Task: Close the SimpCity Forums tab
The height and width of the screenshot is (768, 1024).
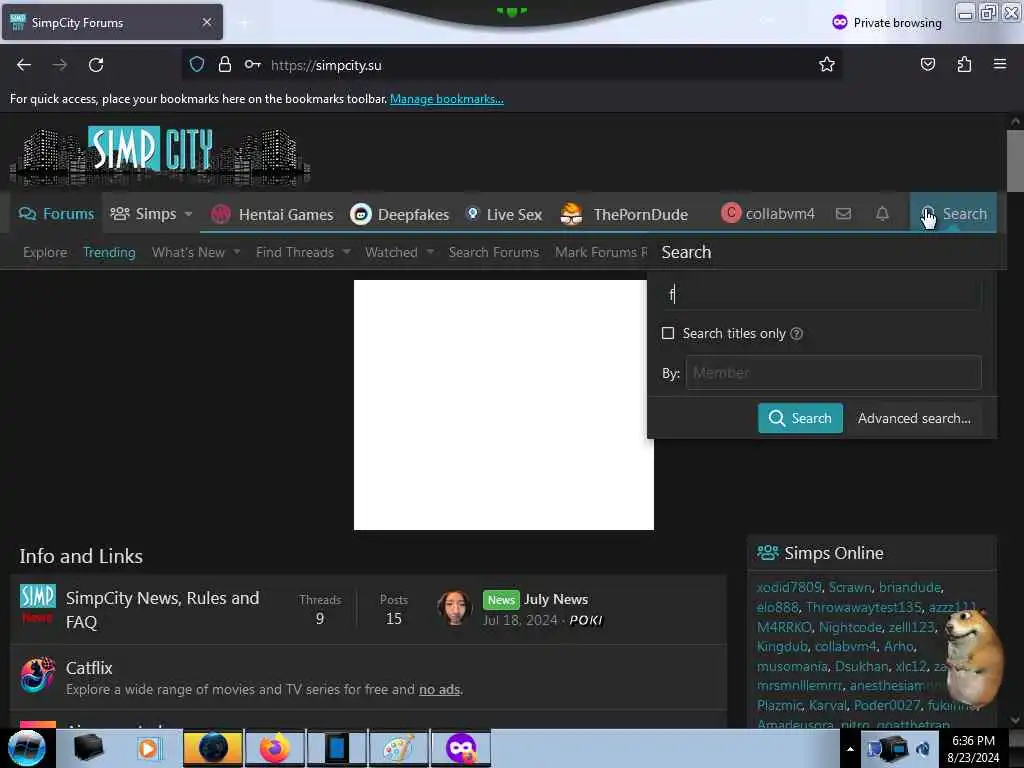Action: point(207,22)
